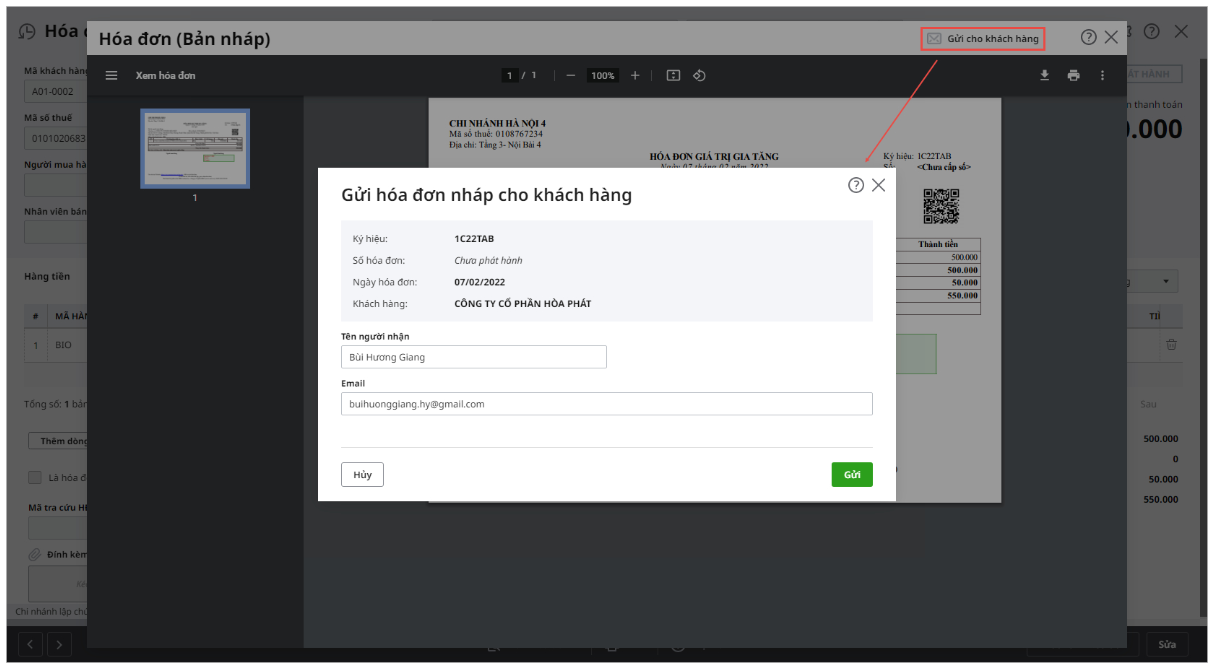Viewport: 1211px width, 666px height.
Task: Click the PDF page number field
Action: pos(510,75)
